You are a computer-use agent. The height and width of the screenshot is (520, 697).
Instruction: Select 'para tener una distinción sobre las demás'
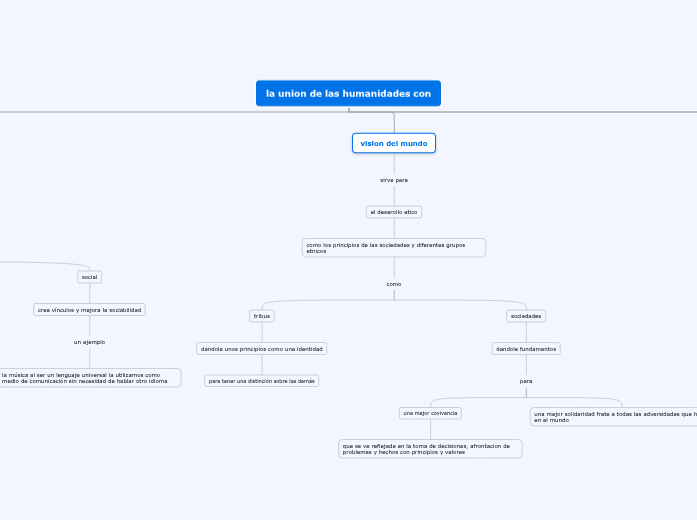click(262, 381)
